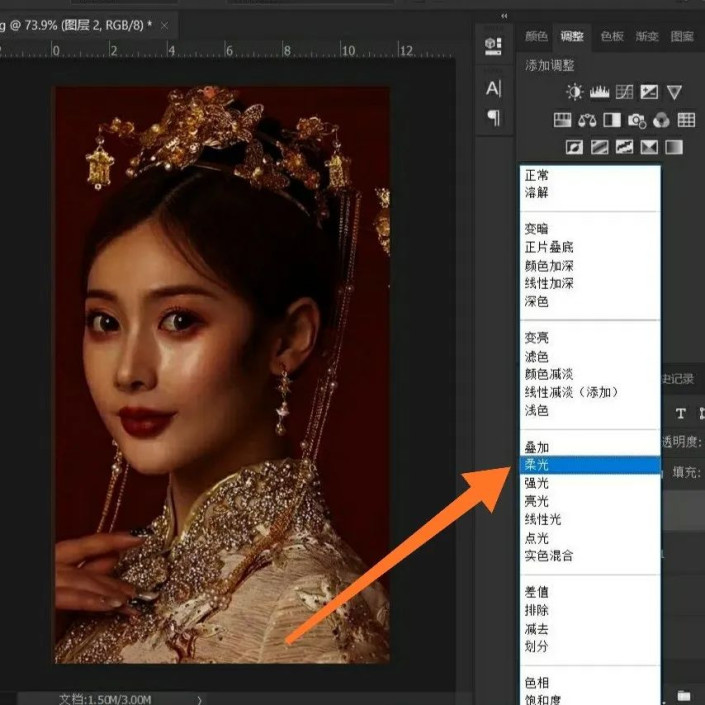Add a Channel Mixer adjustment
Image resolution: width=705 pixels, height=705 pixels.
click(661, 120)
